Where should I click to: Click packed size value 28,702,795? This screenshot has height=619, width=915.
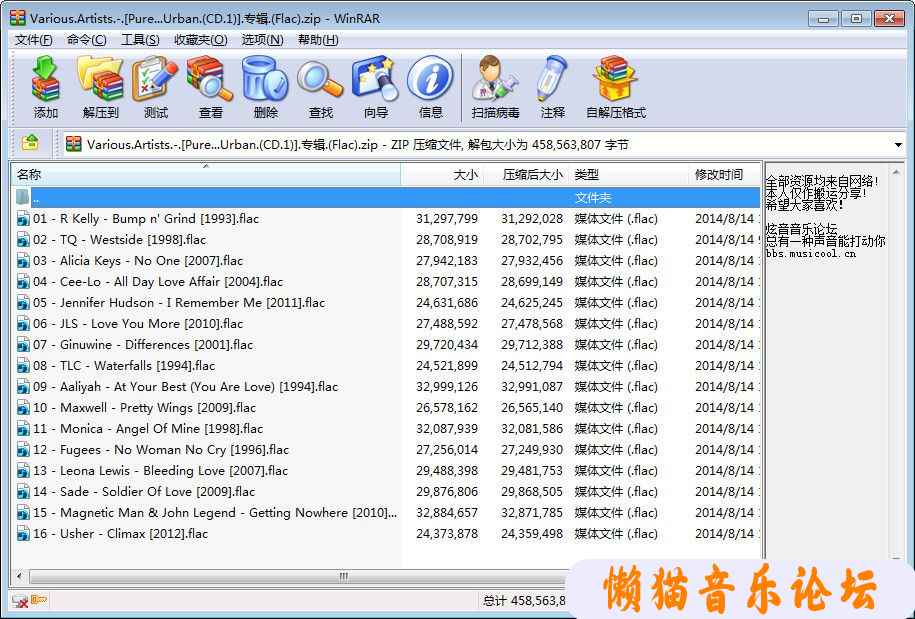coord(532,240)
